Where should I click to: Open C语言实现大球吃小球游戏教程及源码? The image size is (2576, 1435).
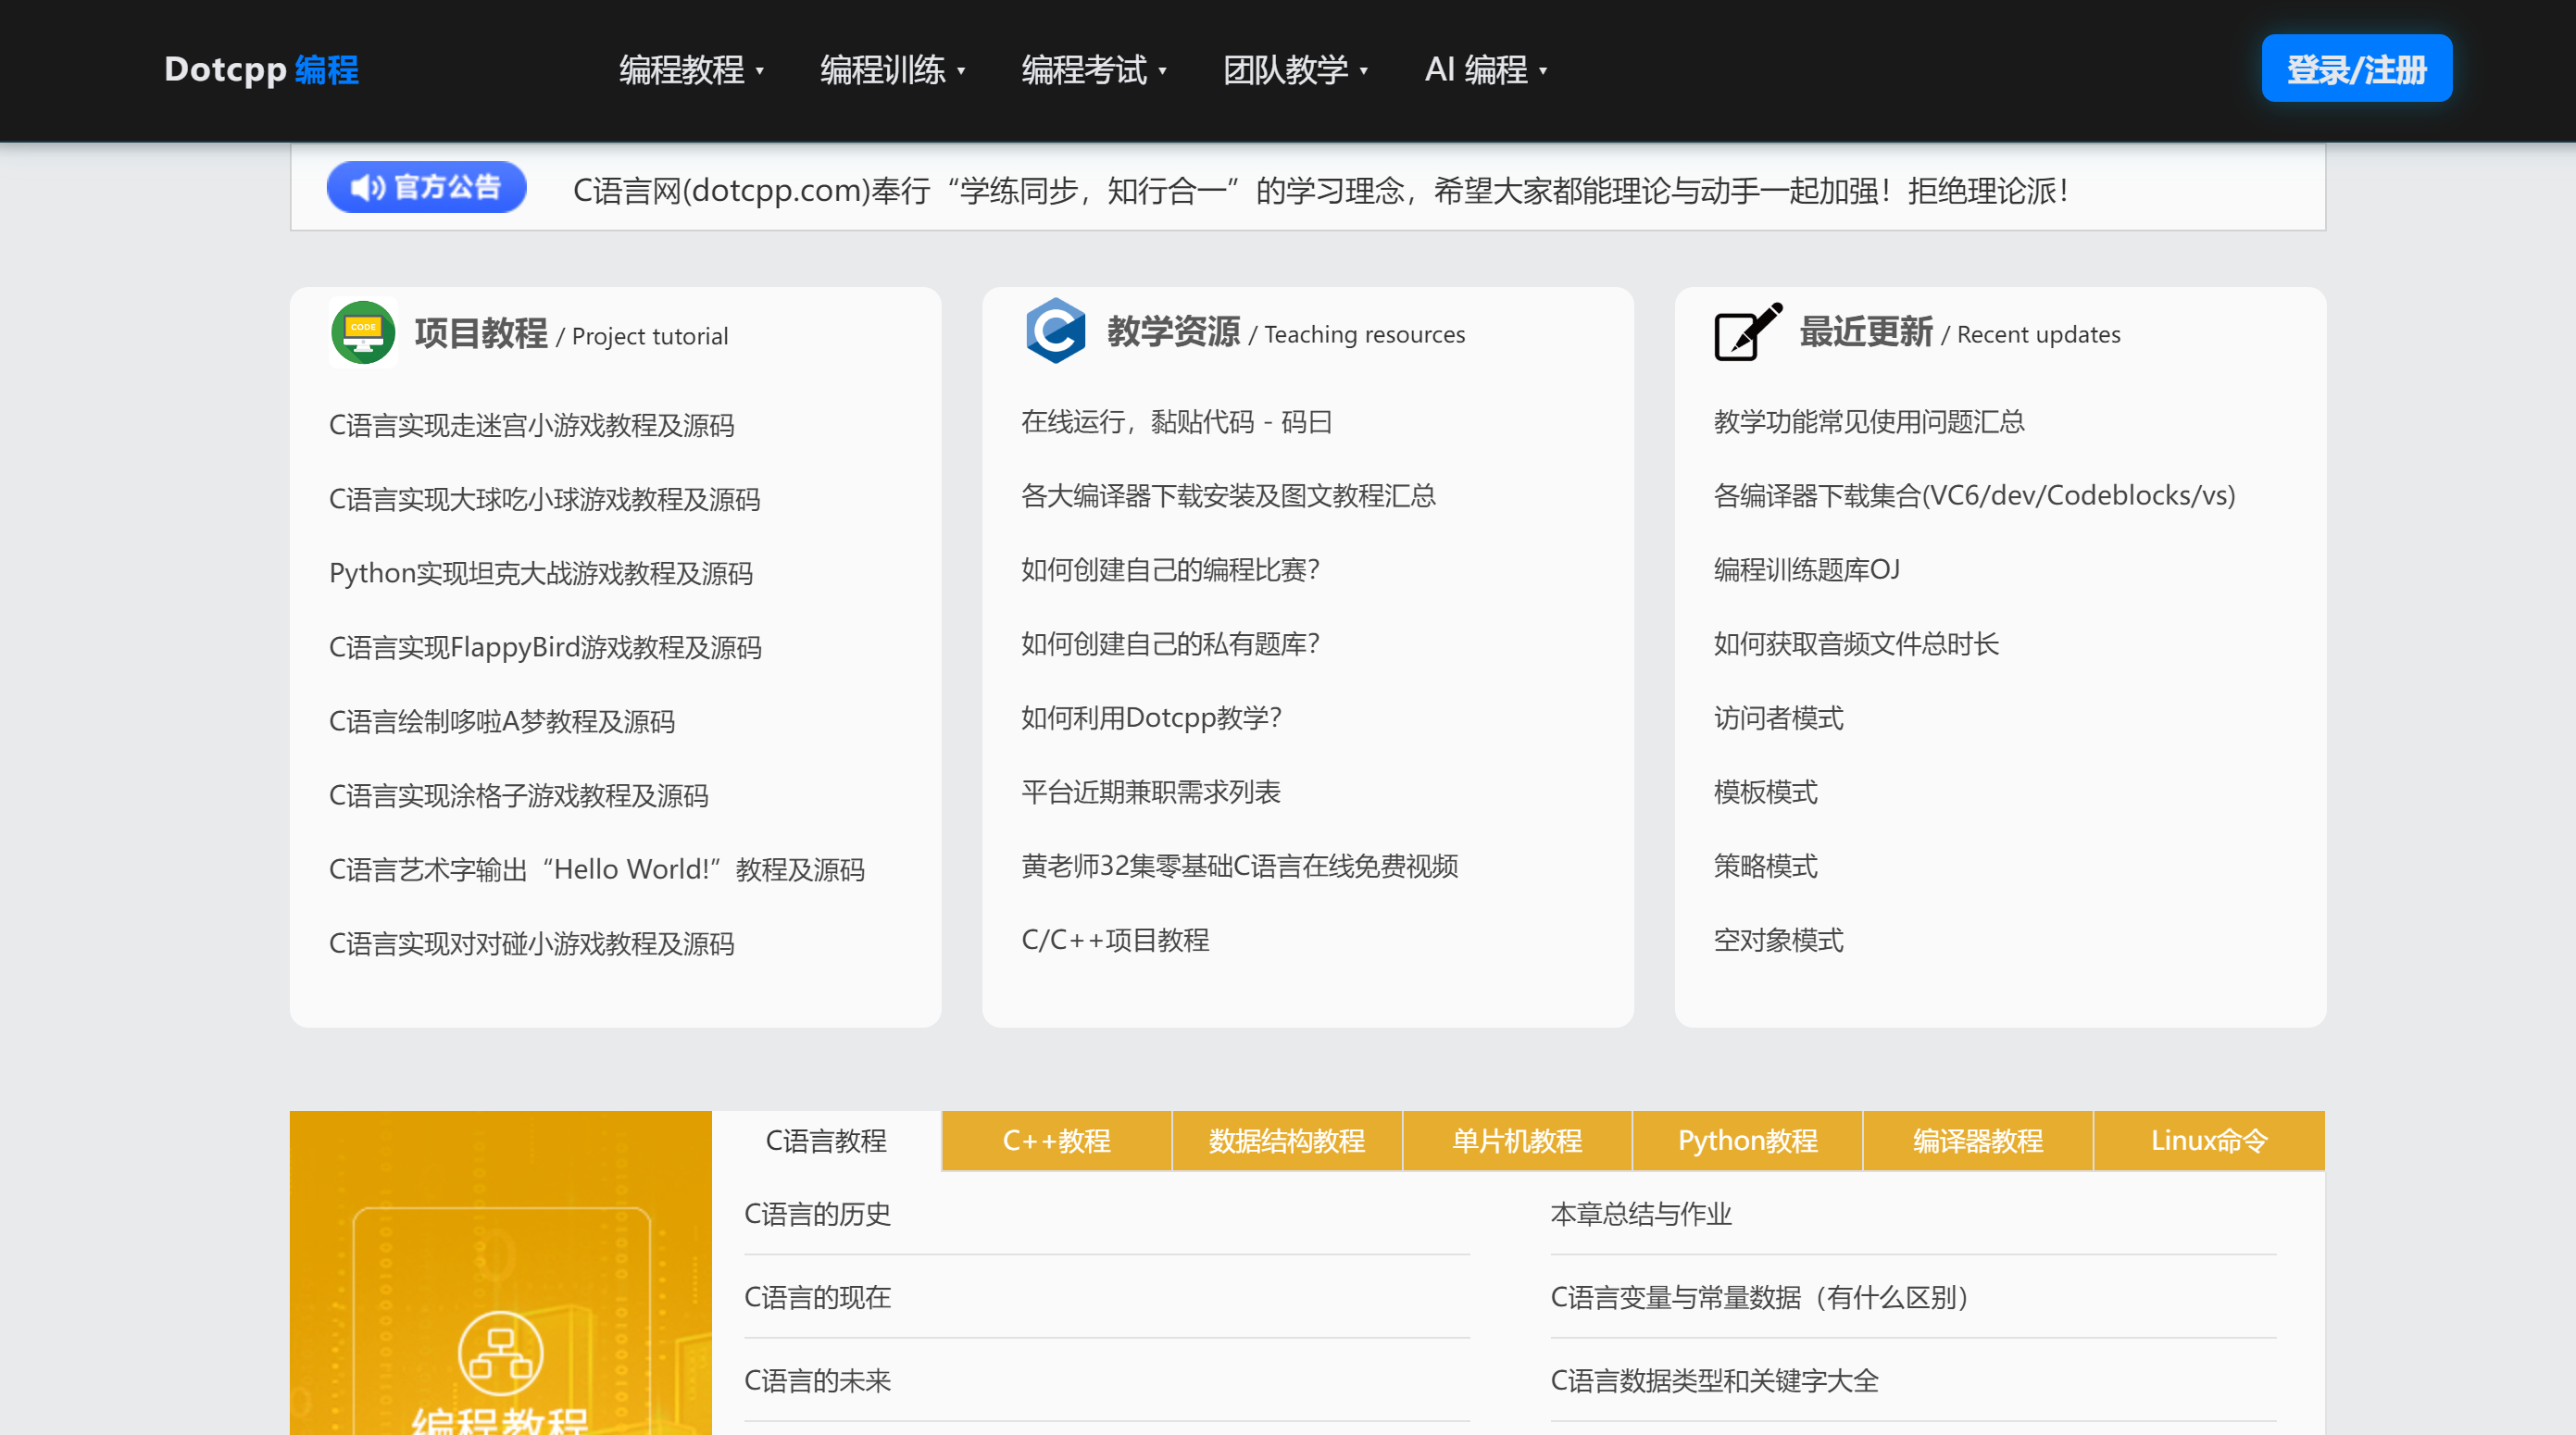point(544,499)
